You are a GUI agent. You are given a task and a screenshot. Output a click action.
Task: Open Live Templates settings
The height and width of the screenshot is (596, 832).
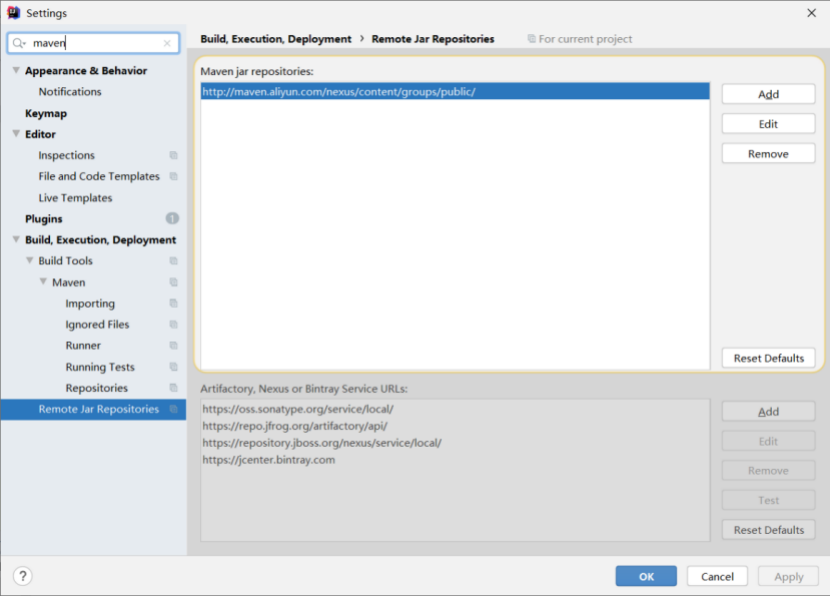(x=75, y=197)
